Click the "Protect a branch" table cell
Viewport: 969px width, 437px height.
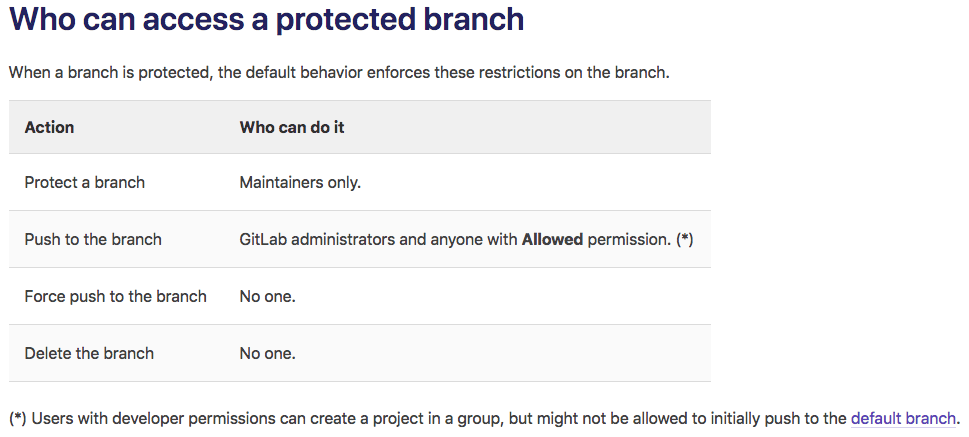coord(85,182)
